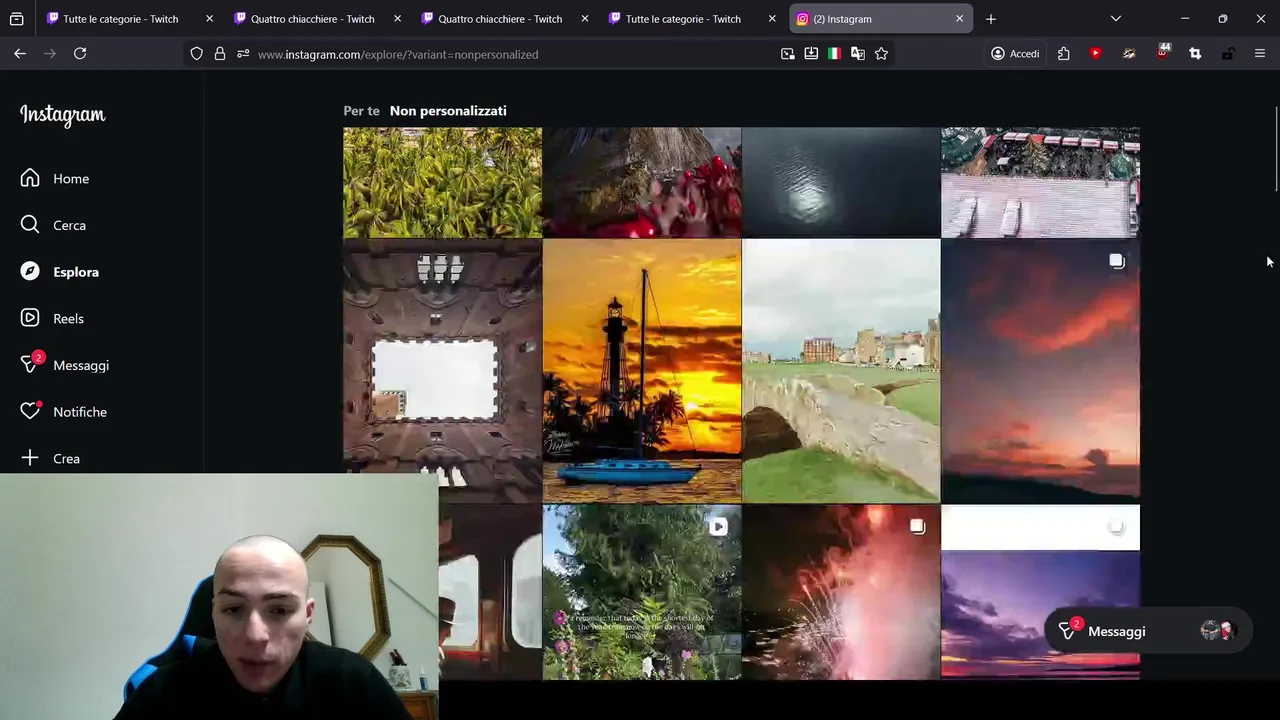Viewport: 1280px width, 720px height.
Task: Open the lighthouse sunset post
Action: 642,370
